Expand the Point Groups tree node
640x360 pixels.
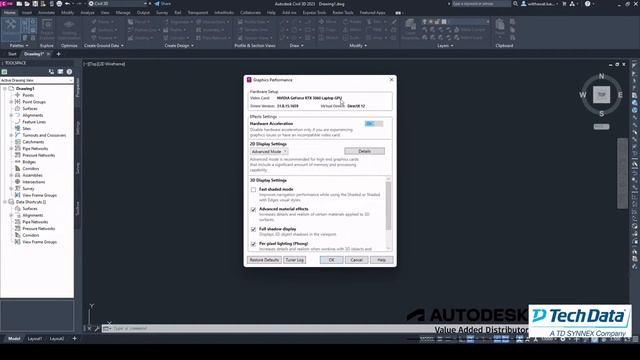point(11,102)
